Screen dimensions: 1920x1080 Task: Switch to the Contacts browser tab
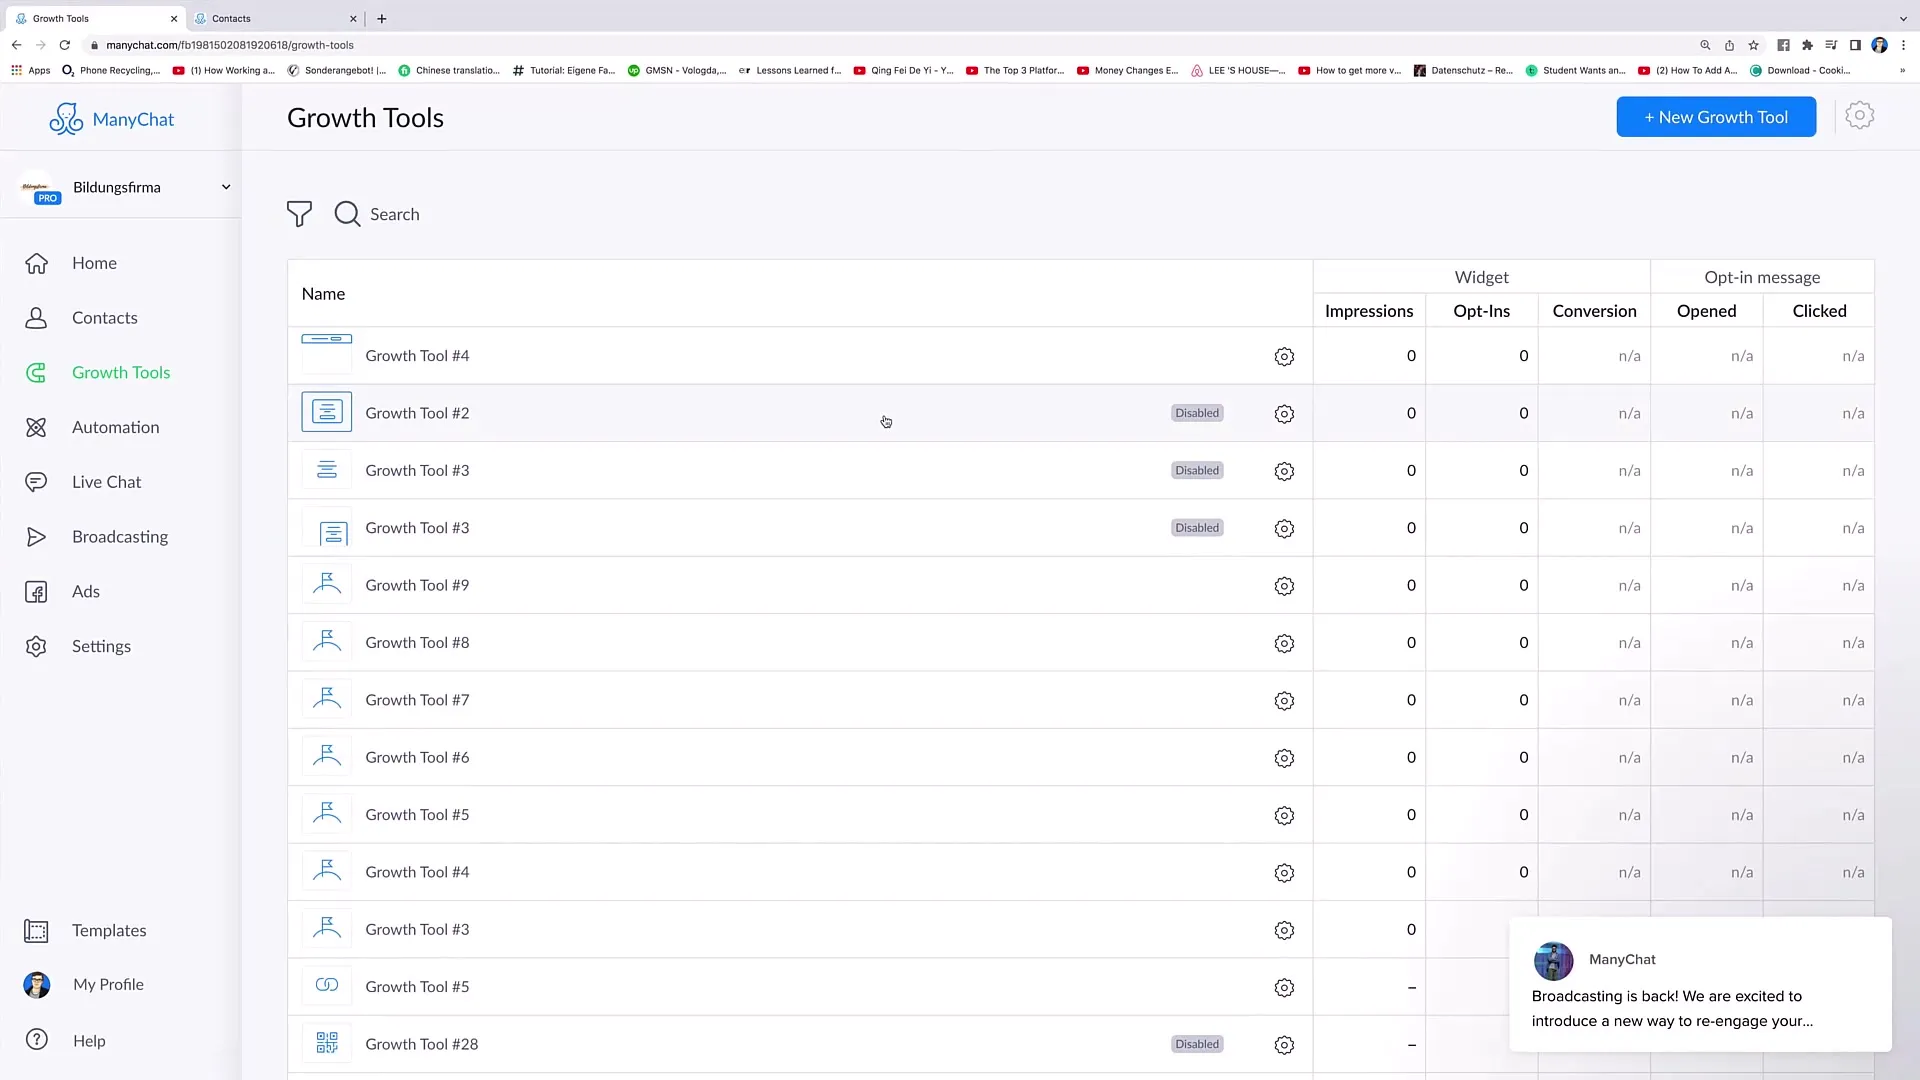point(273,18)
